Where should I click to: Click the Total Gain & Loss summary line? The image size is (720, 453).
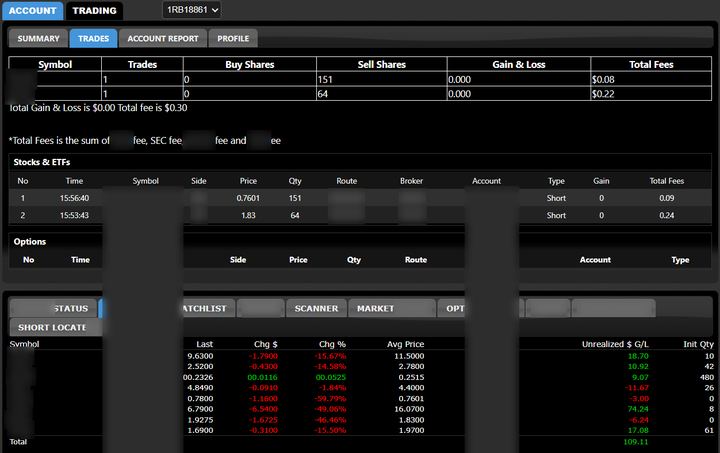click(98, 108)
